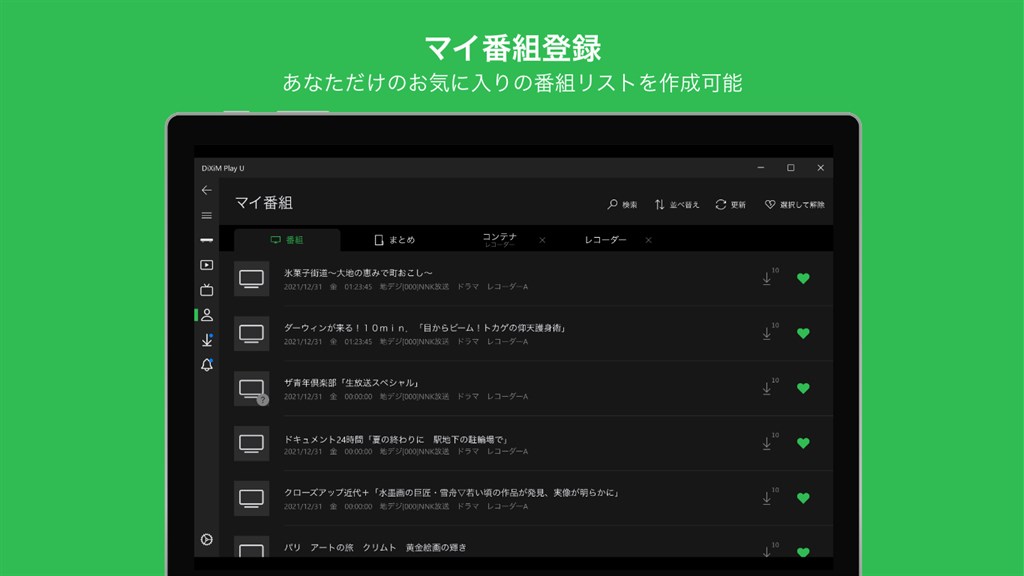This screenshot has height=576, width=1024.
Task: Switch to the まとめ tab
Action: (394, 240)
